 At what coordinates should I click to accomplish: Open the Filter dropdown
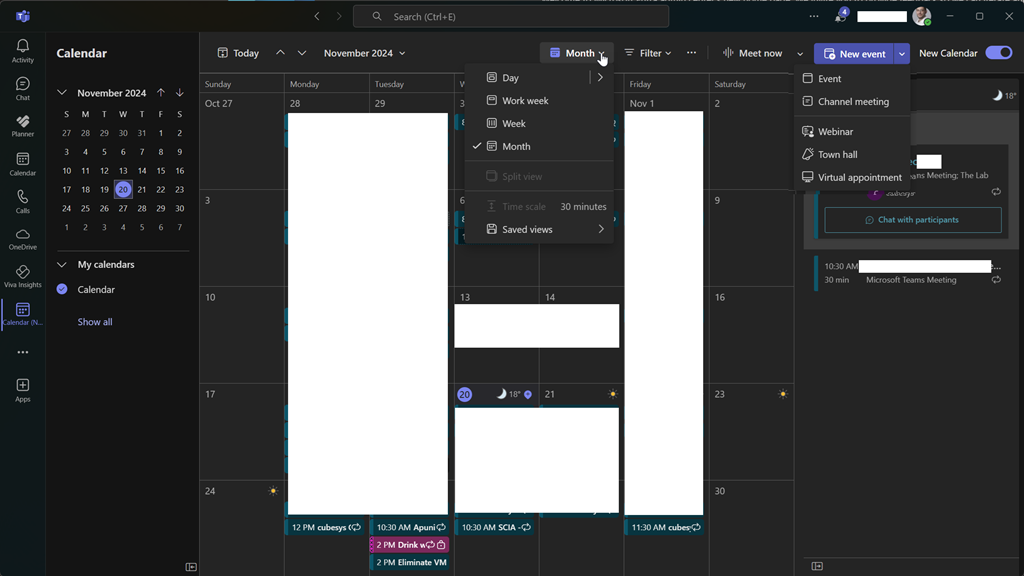pyautogui.click(x=648, y=53)
